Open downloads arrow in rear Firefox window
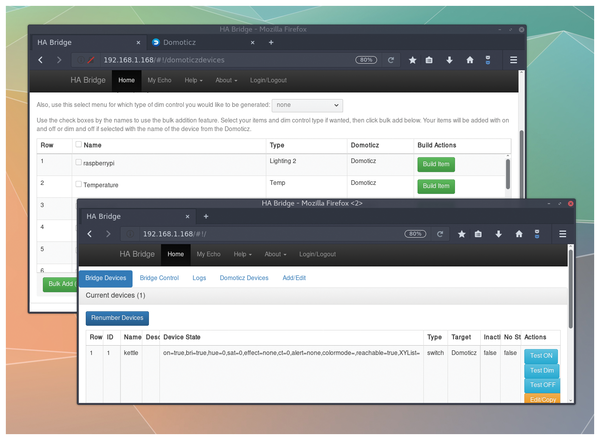The height and width of the screenshot is (440, 600). (449, 60)
